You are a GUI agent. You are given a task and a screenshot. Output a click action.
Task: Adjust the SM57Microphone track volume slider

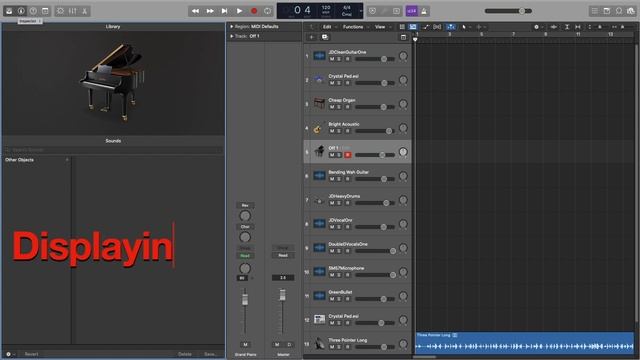coord(375,275)
